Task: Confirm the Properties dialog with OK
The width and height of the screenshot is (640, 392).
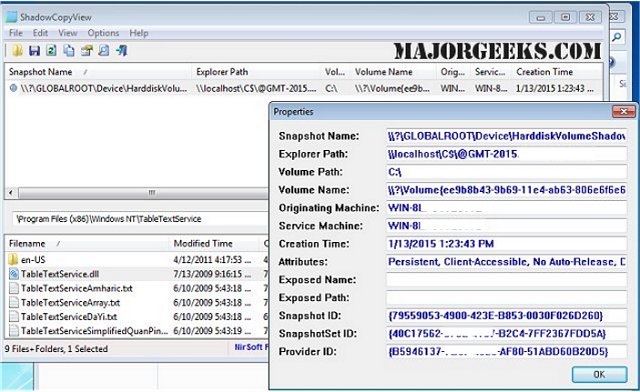Action: pos(599,374)
